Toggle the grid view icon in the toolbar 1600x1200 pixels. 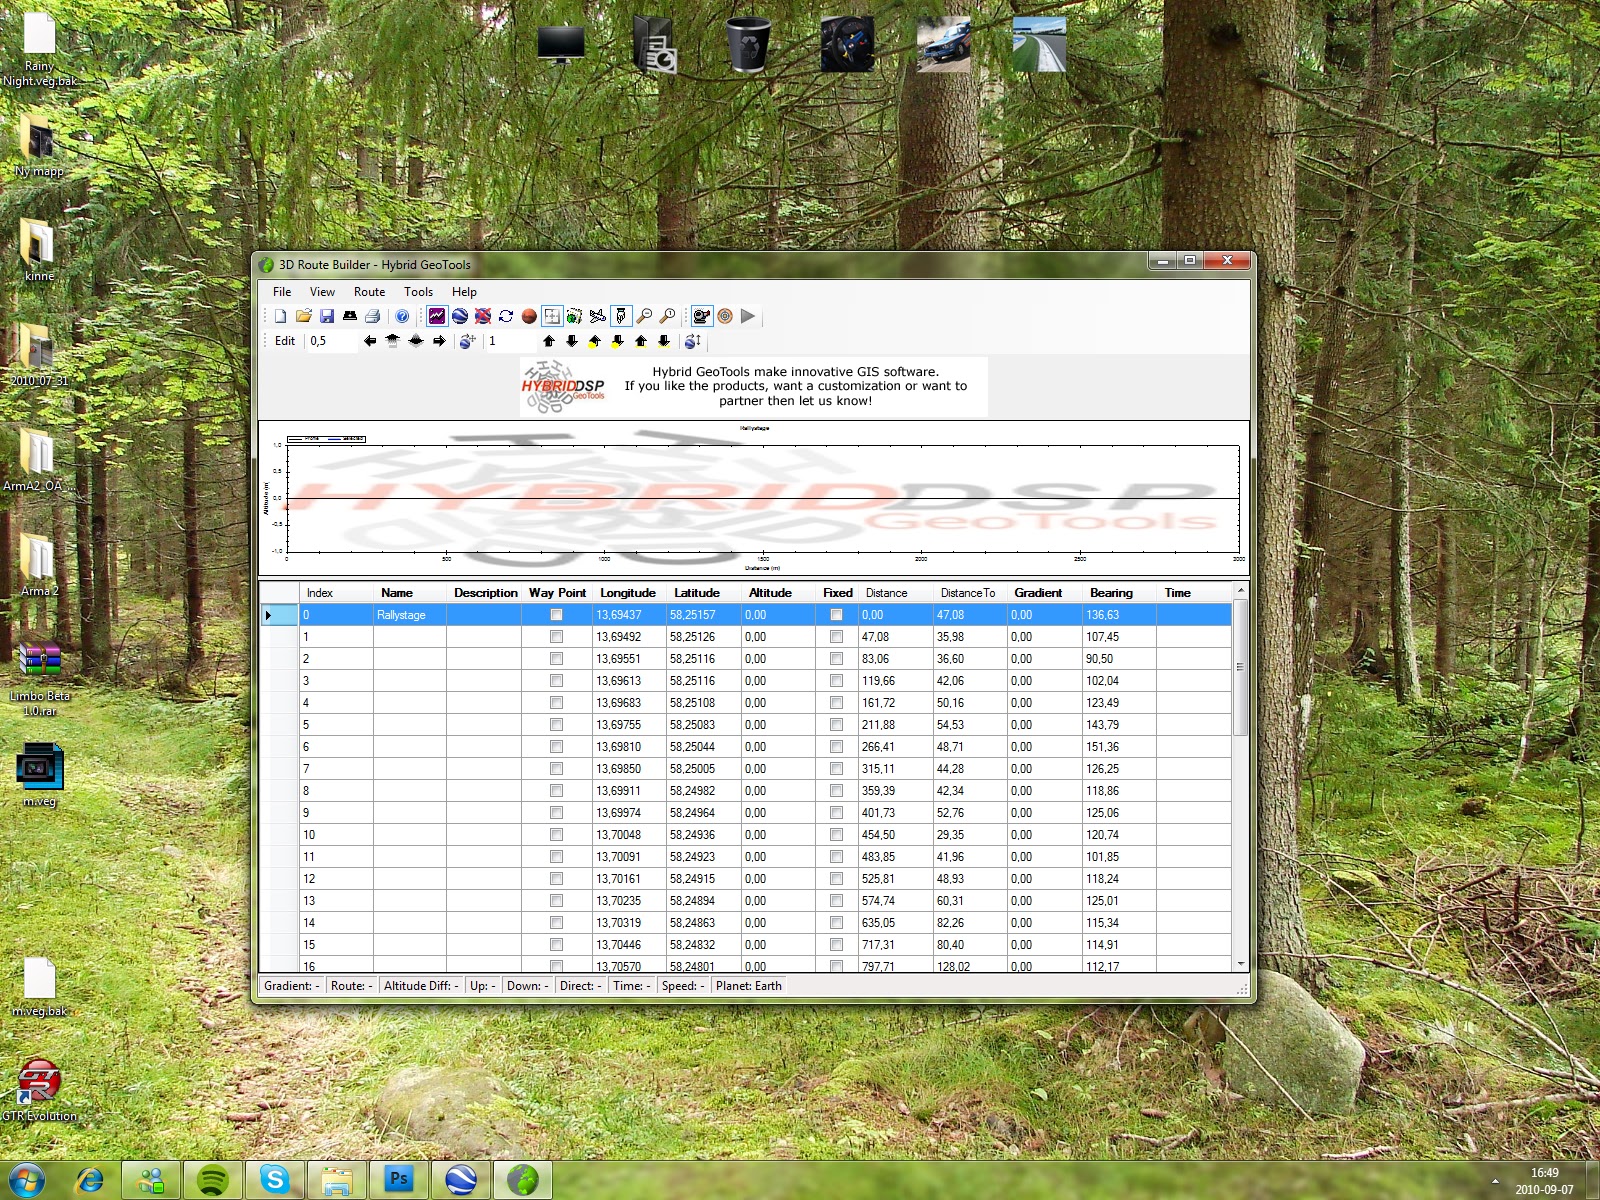(552, 316)
